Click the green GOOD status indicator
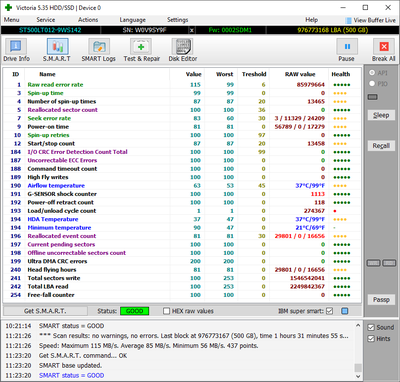400x382 pixels. [134, 311]
